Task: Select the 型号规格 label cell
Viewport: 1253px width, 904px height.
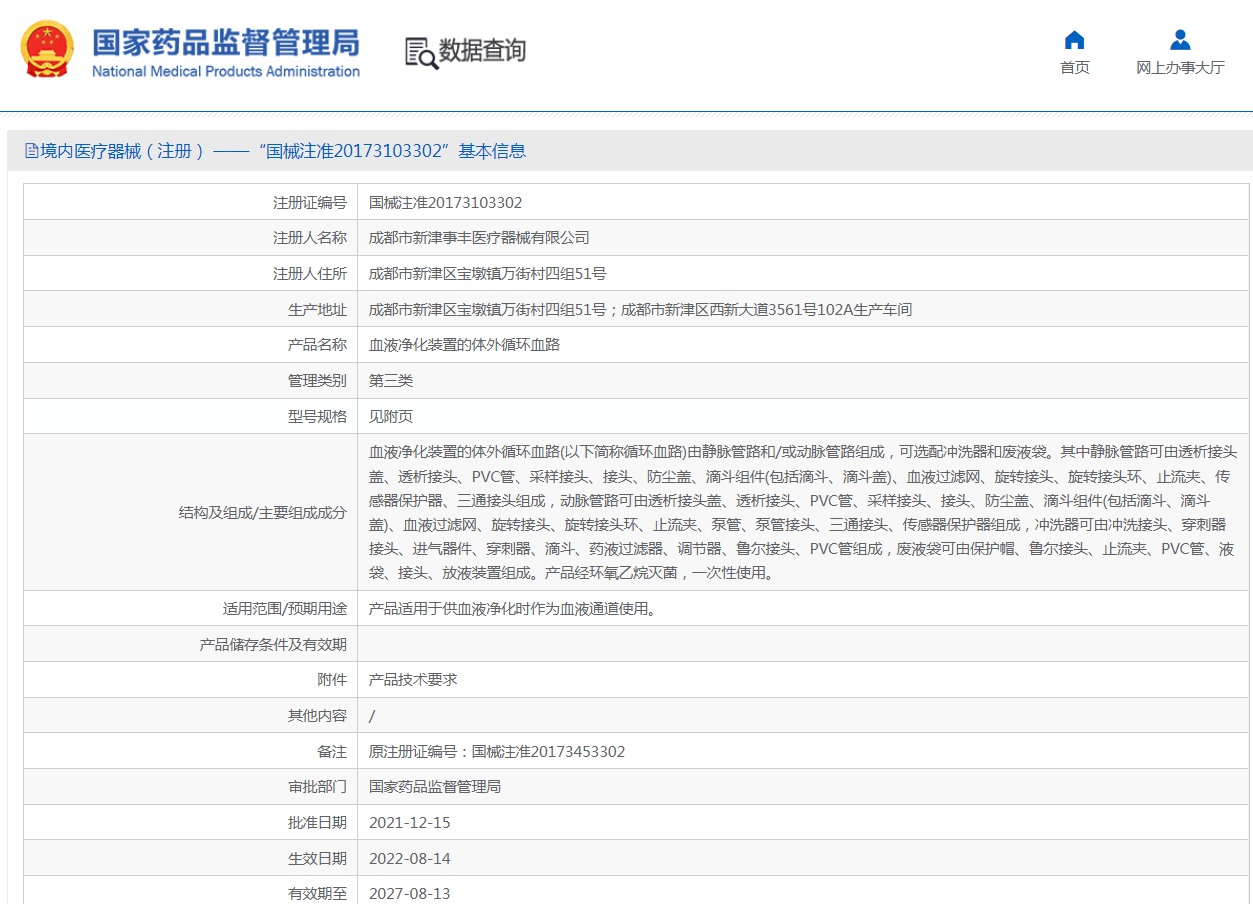Action: [191, 416]
